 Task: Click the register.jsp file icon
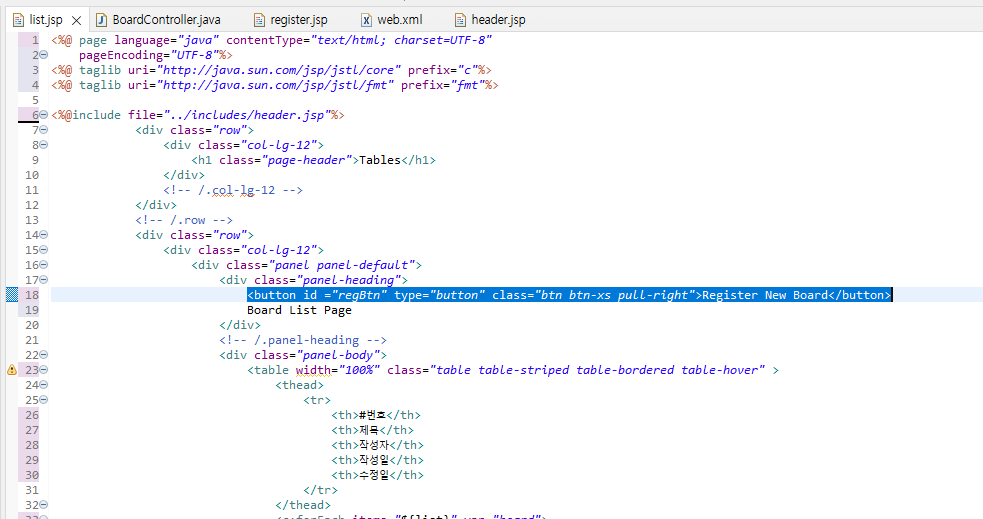pos(260,21)
